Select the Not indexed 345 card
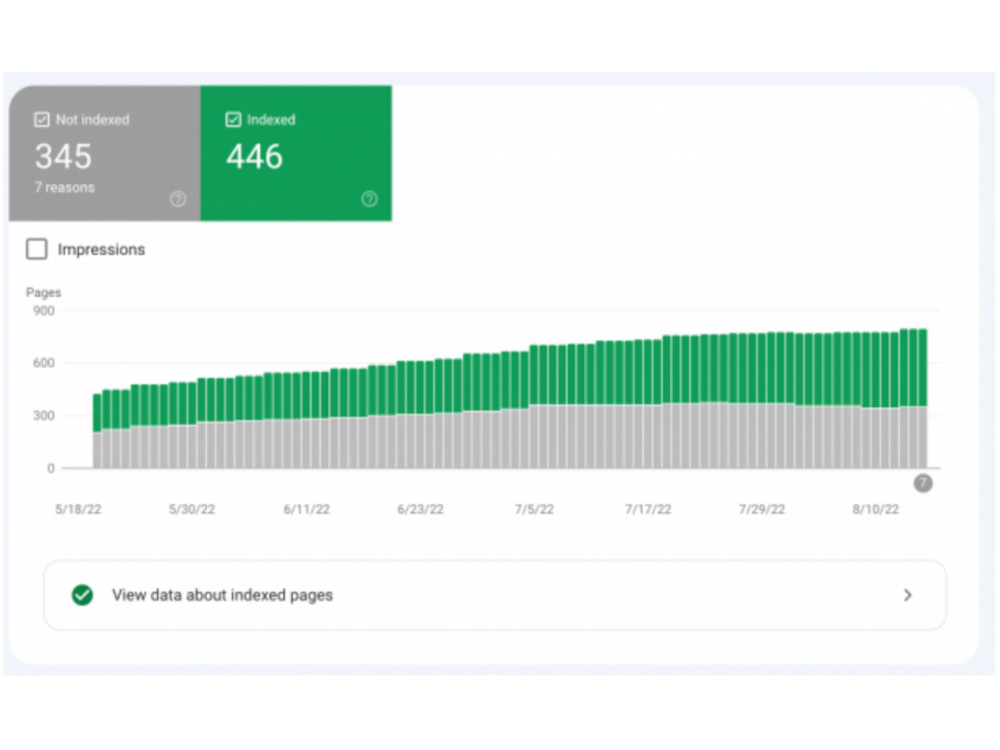Viewport: 1000px width, 750px height. coord(105,153)
